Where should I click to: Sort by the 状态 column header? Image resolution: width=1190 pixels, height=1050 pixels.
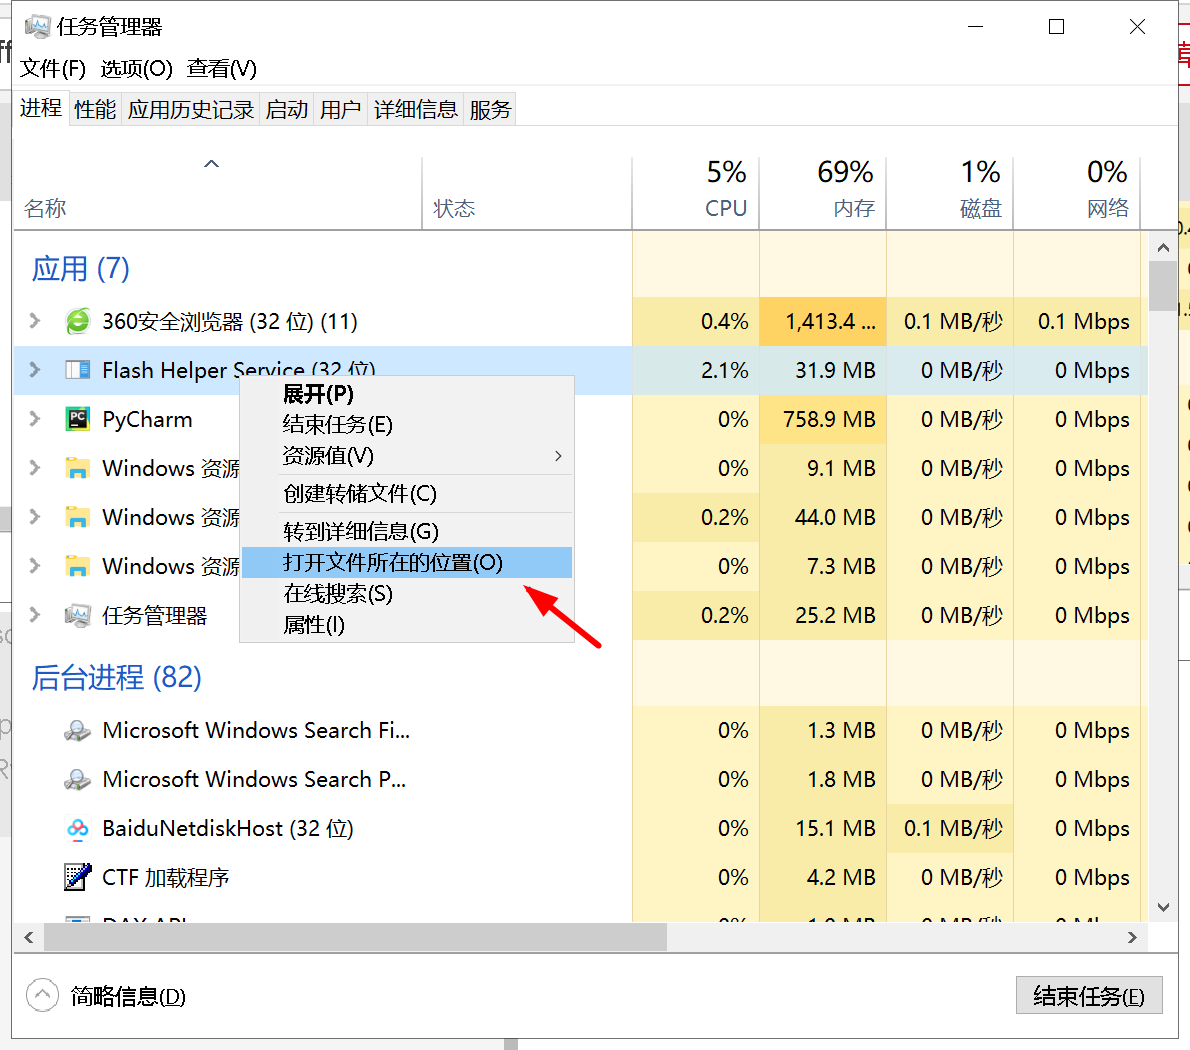click(x=527, y=193)
